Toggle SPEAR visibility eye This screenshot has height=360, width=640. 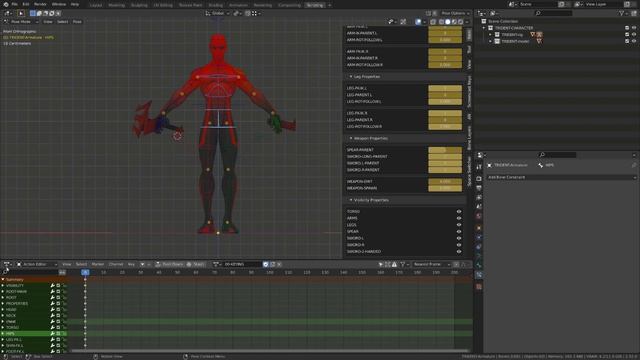click(459, 231)
